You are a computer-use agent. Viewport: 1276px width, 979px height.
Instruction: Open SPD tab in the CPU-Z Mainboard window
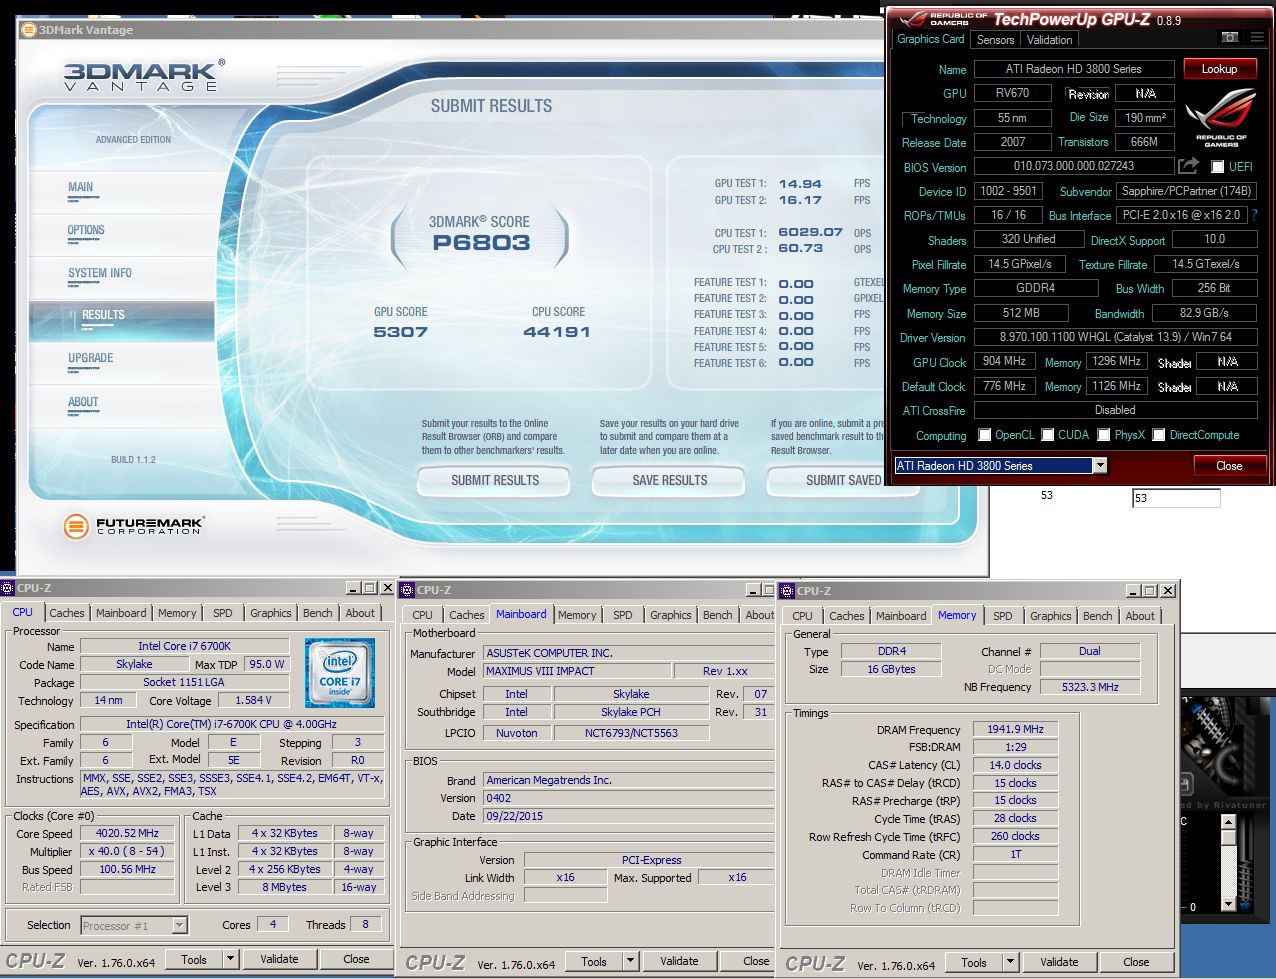pyautogui.click(x=623, y=615)
